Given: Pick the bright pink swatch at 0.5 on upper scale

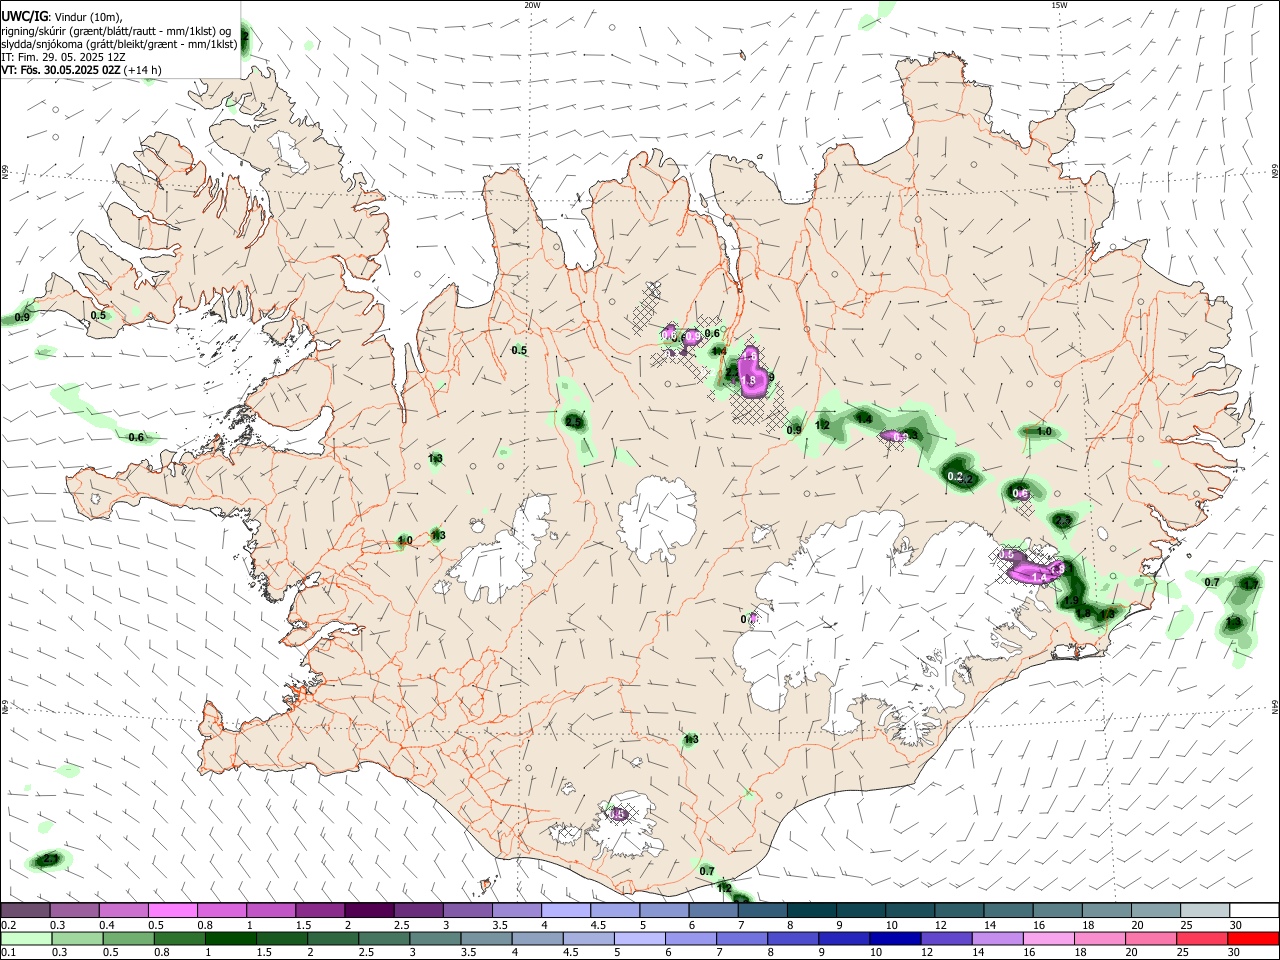Looking at the screenshot, I should (x=172, y=911).
